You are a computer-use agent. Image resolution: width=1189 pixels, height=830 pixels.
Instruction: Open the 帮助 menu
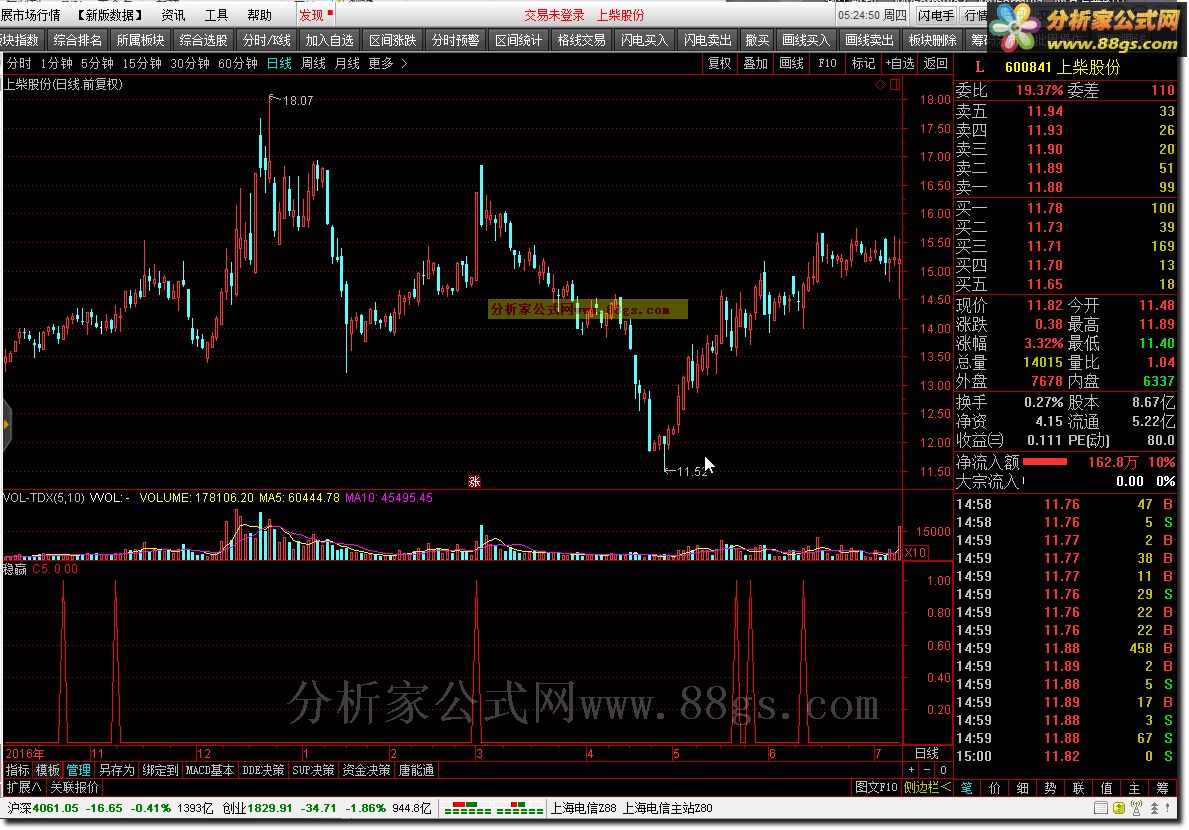[x=259, y=15]
